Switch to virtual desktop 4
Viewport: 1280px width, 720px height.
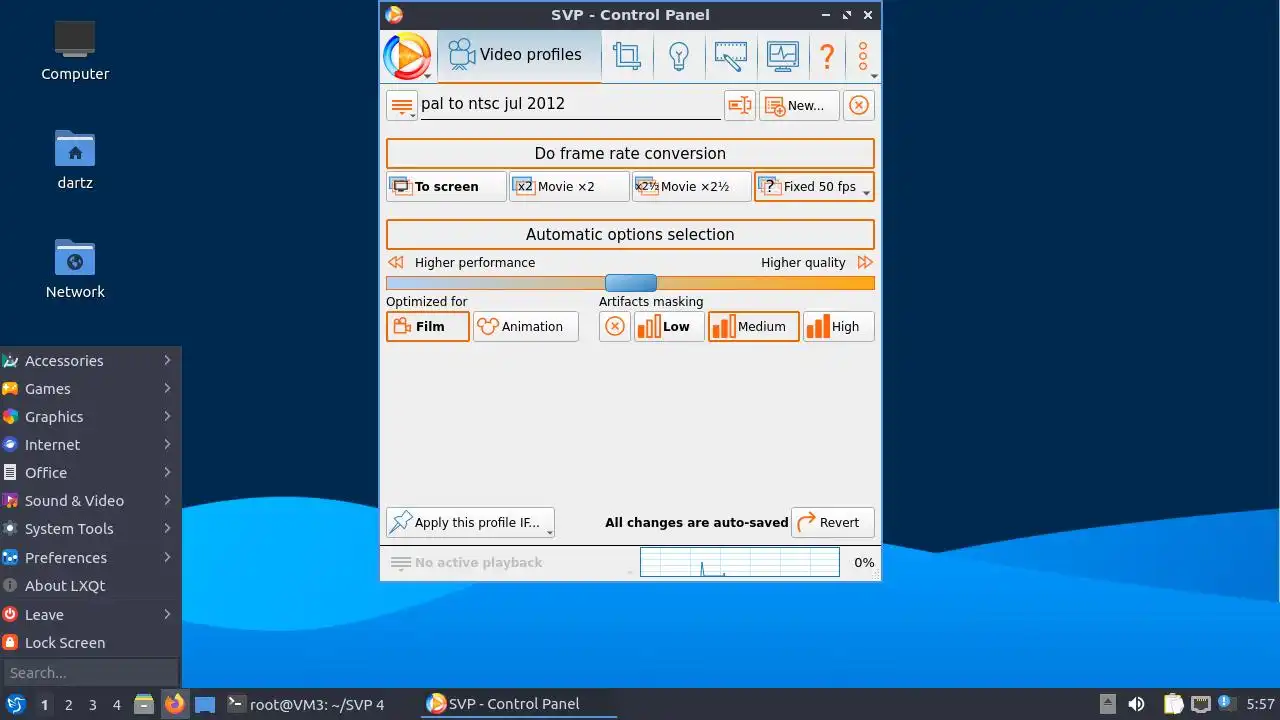116,705
